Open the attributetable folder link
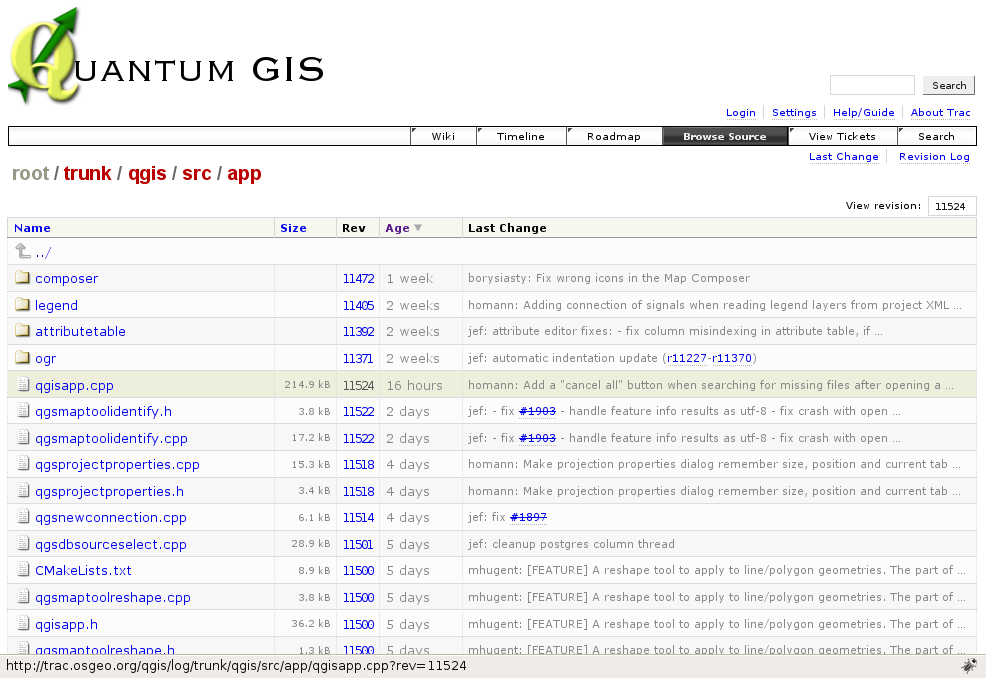Image resolution: width=986 pixels, height=678 pixels. point(80,331)
